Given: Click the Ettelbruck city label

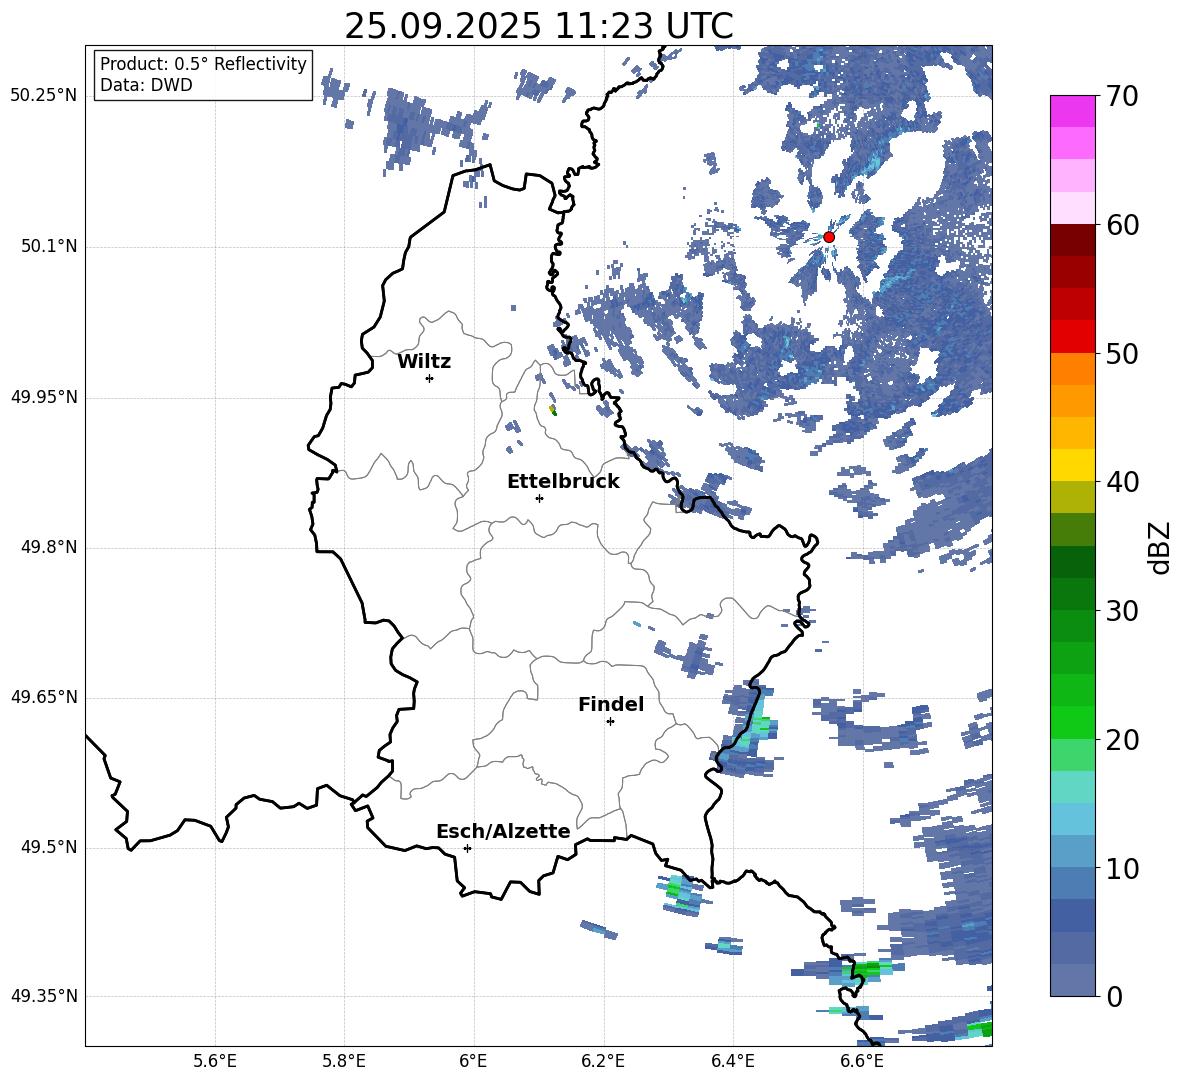Looking at the screenshot, I should click(x=563, y=482).
